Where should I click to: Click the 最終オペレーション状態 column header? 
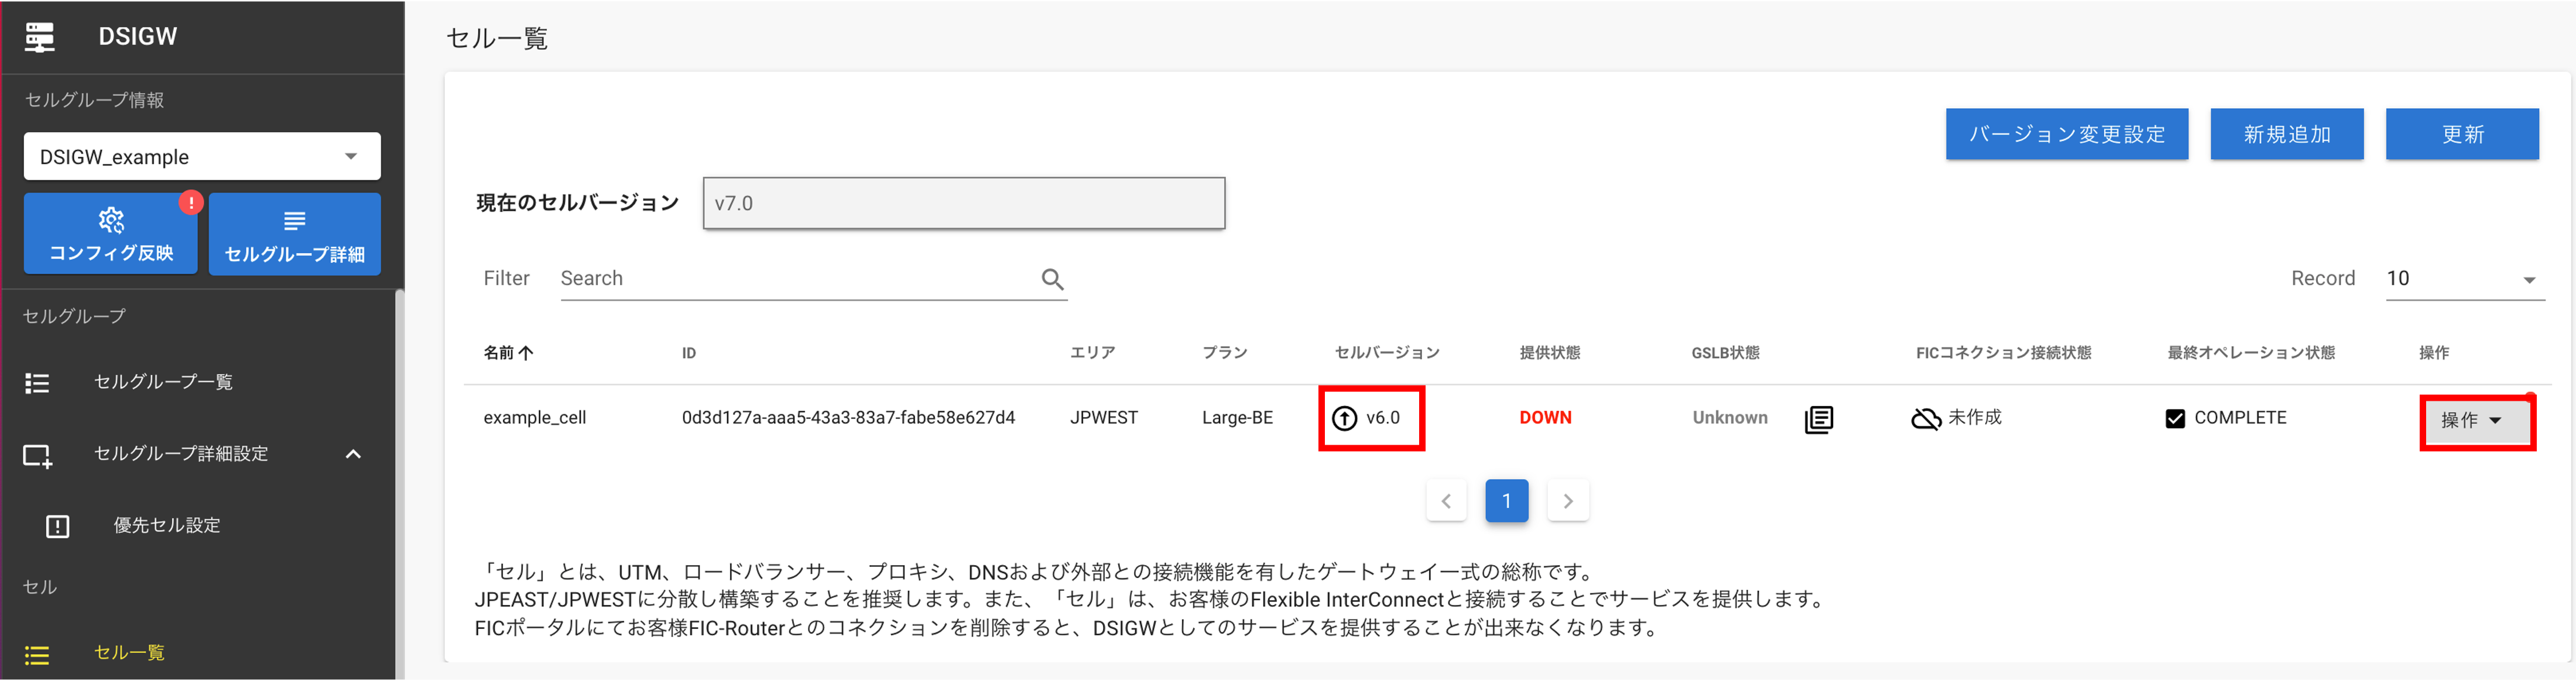coord(2251,353)
